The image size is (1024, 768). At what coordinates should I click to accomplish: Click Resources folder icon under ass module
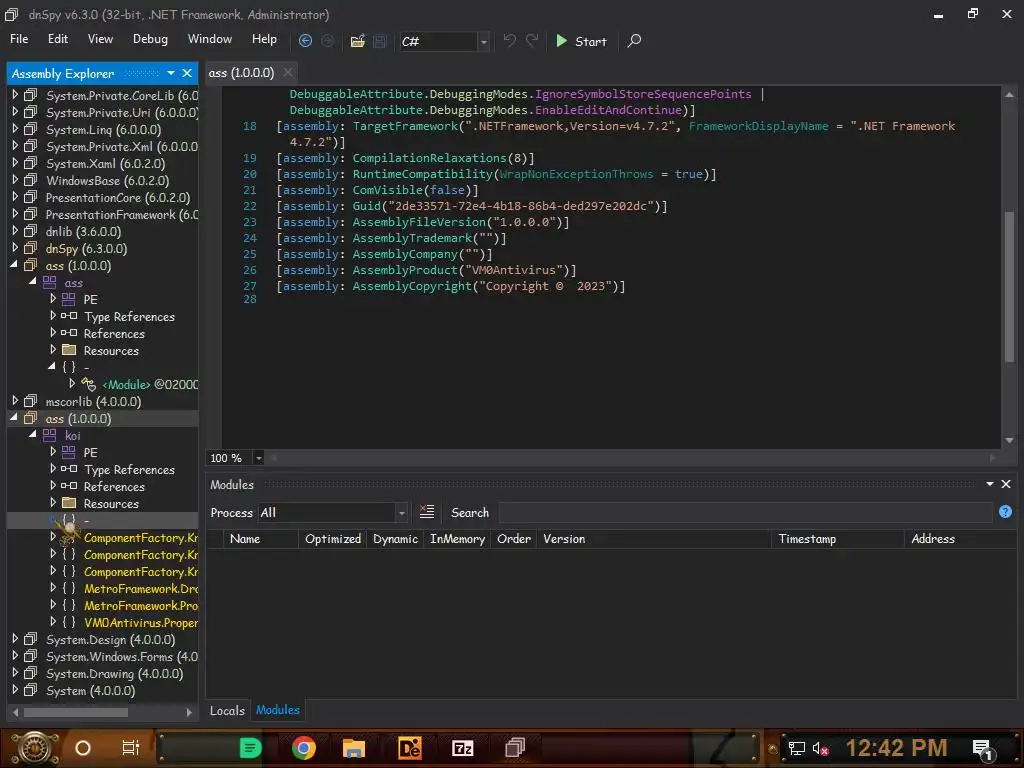(x=69, y=350)
